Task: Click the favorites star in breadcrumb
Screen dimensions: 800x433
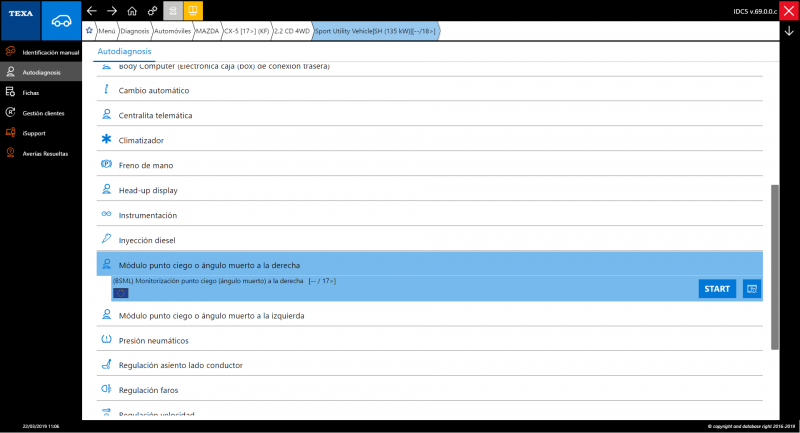Action: click(89, 31)
